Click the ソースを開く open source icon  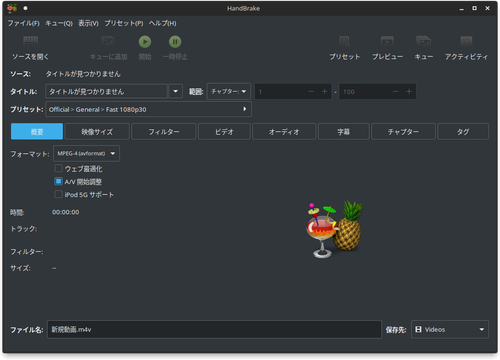click(x=30, y=41)
